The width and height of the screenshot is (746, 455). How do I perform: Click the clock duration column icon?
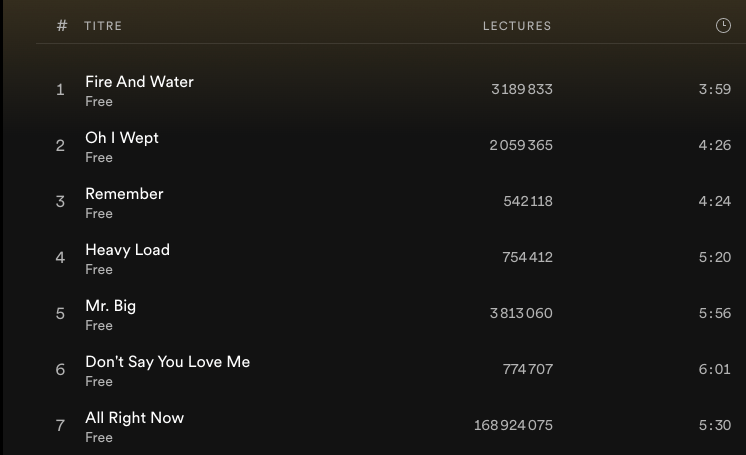(723, 26)
